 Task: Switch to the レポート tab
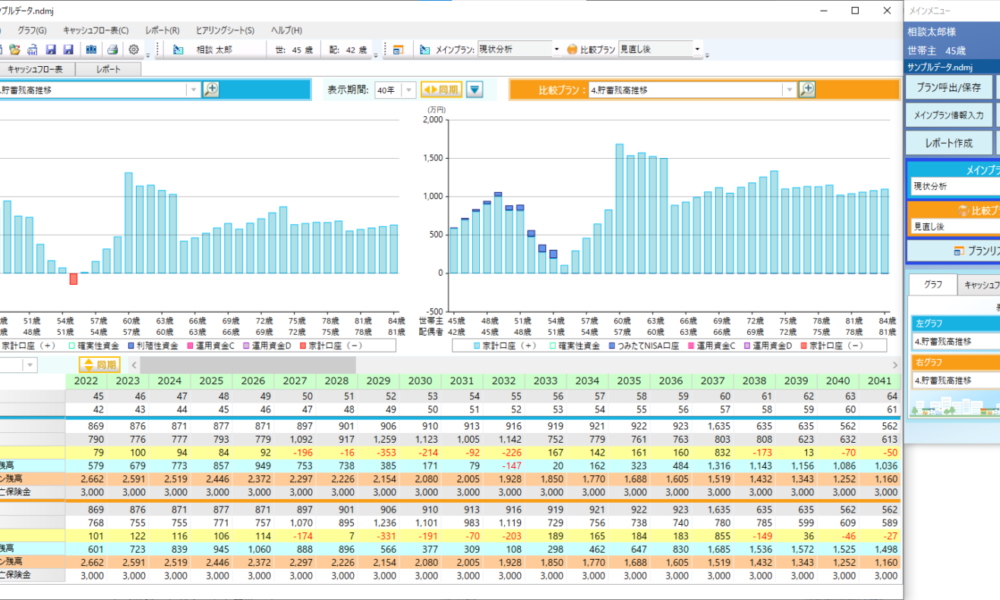tap(108, 70)
